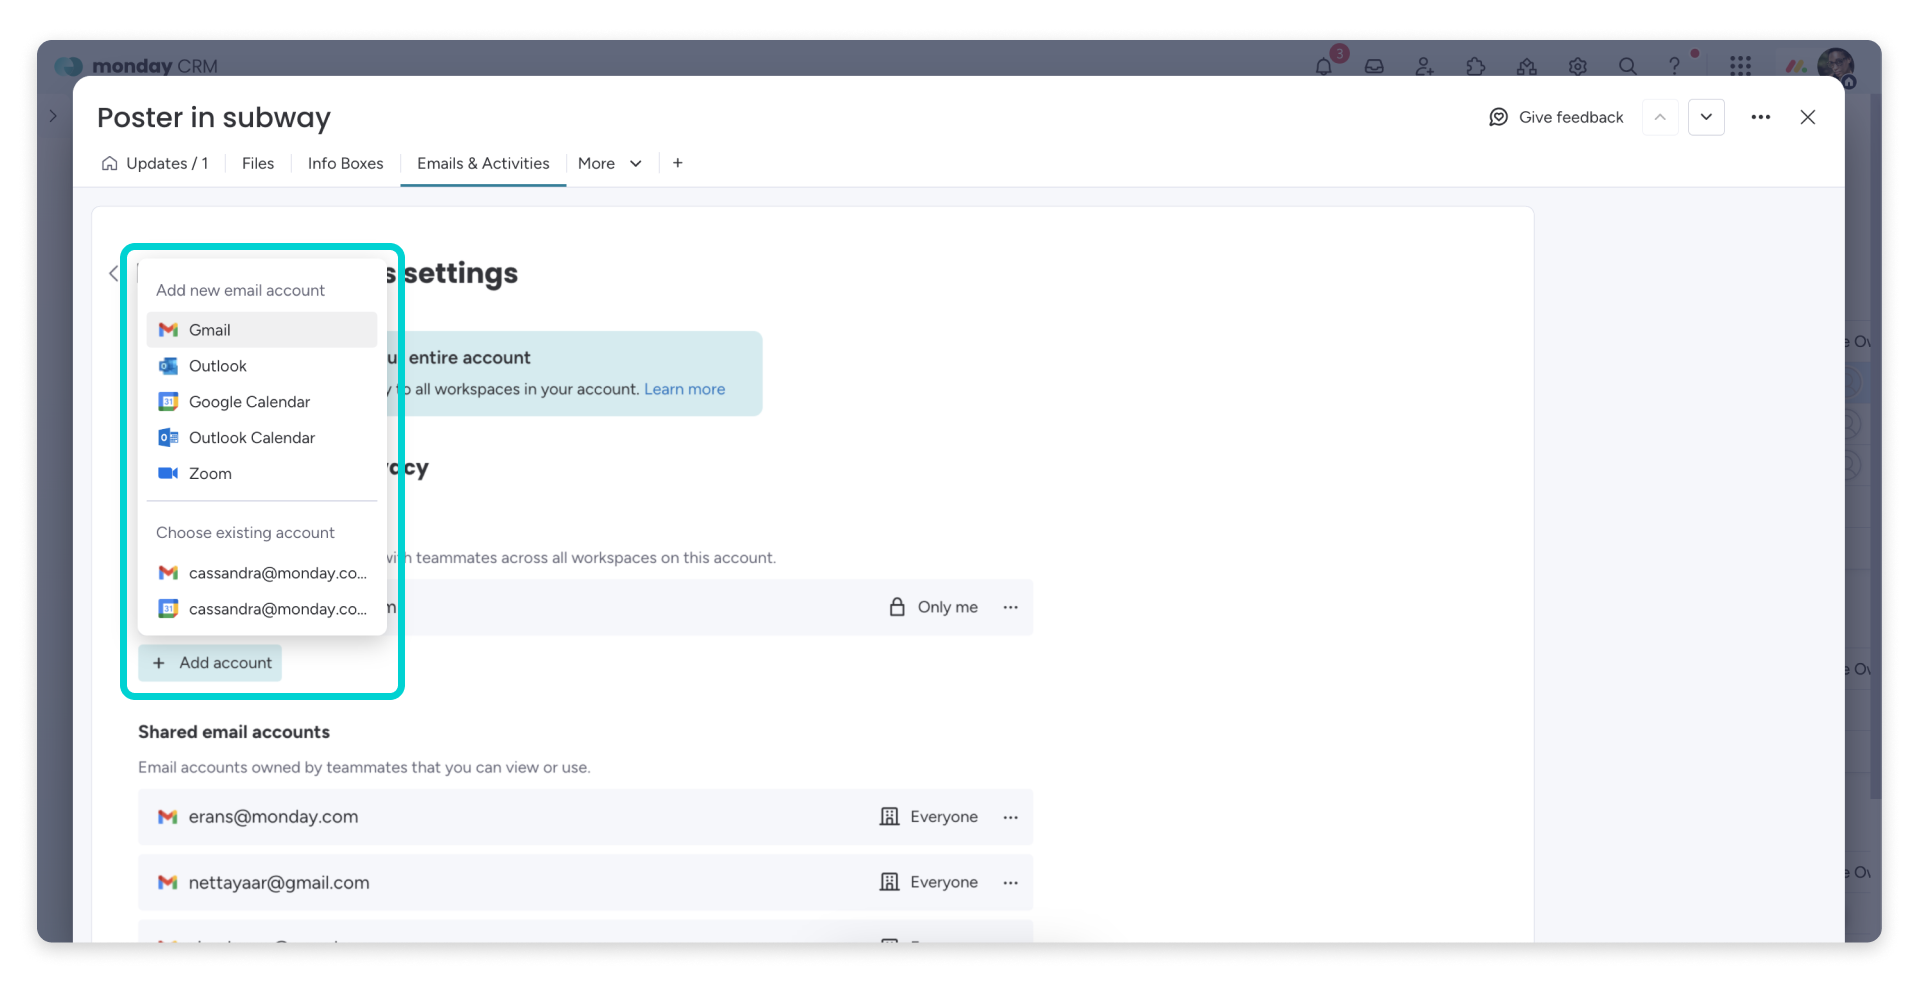The image size is (1920, 982).
Task: Open search everything magnifier icon
Action: point(1628,66)
